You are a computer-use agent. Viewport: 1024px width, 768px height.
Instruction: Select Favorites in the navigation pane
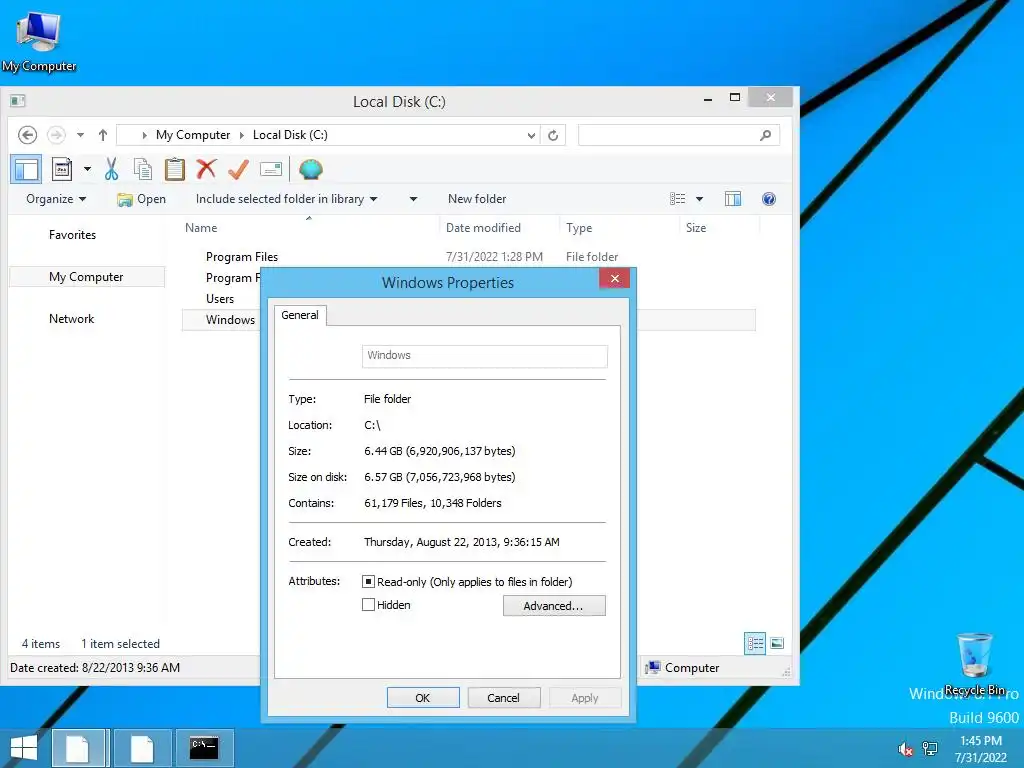tap(72, 235)
